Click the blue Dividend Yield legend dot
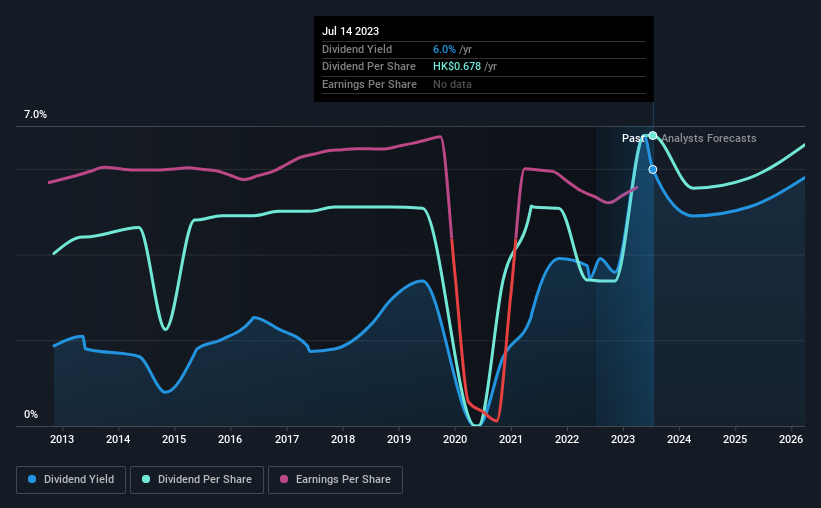821x508 pixels. tap(32, 479)
